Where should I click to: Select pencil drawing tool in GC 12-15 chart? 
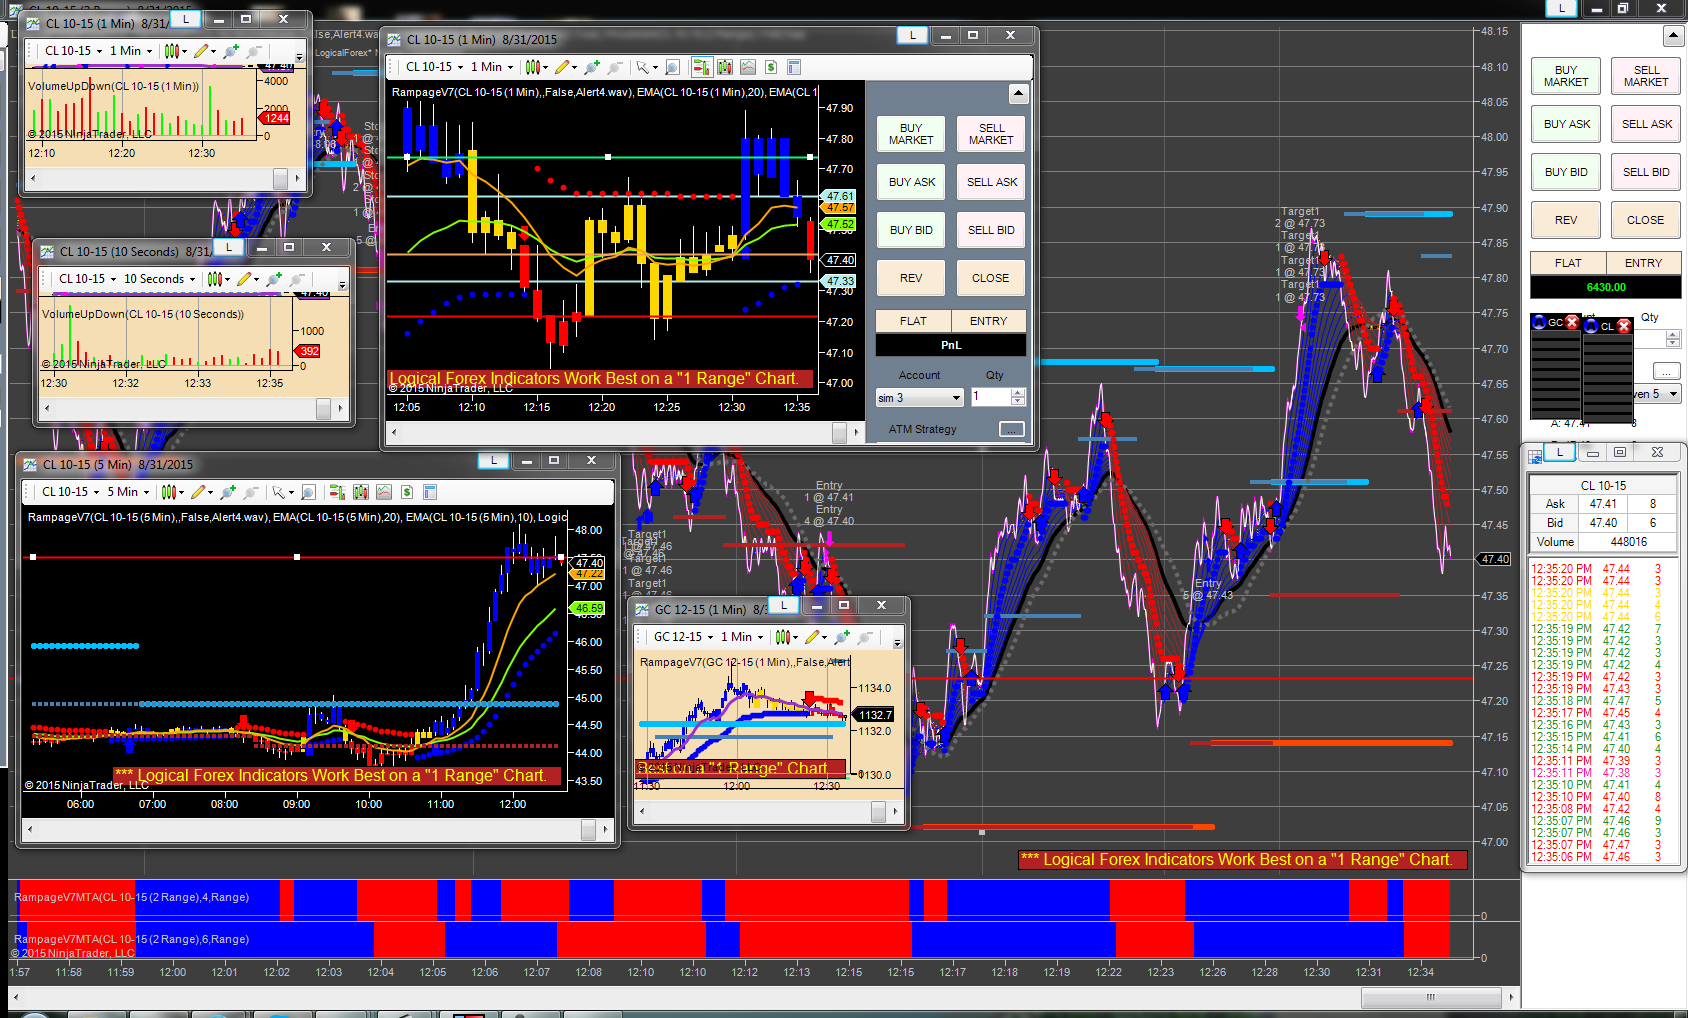click(x=814, y=637)
